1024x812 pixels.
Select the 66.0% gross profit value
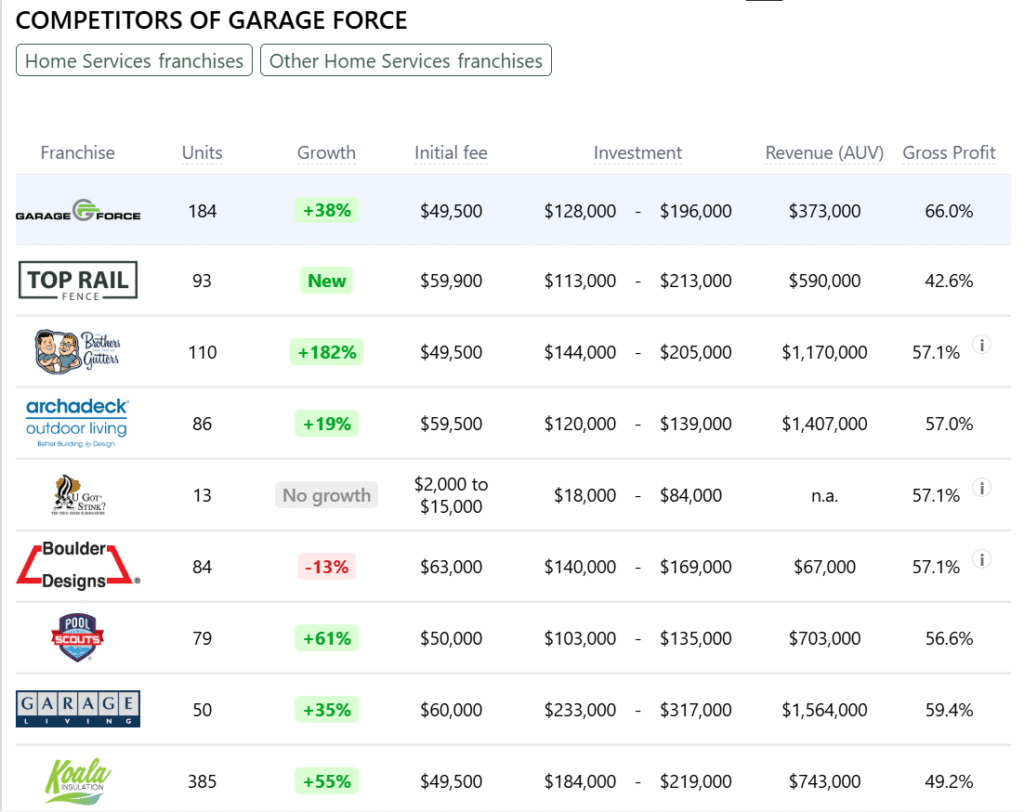point(948,211)
